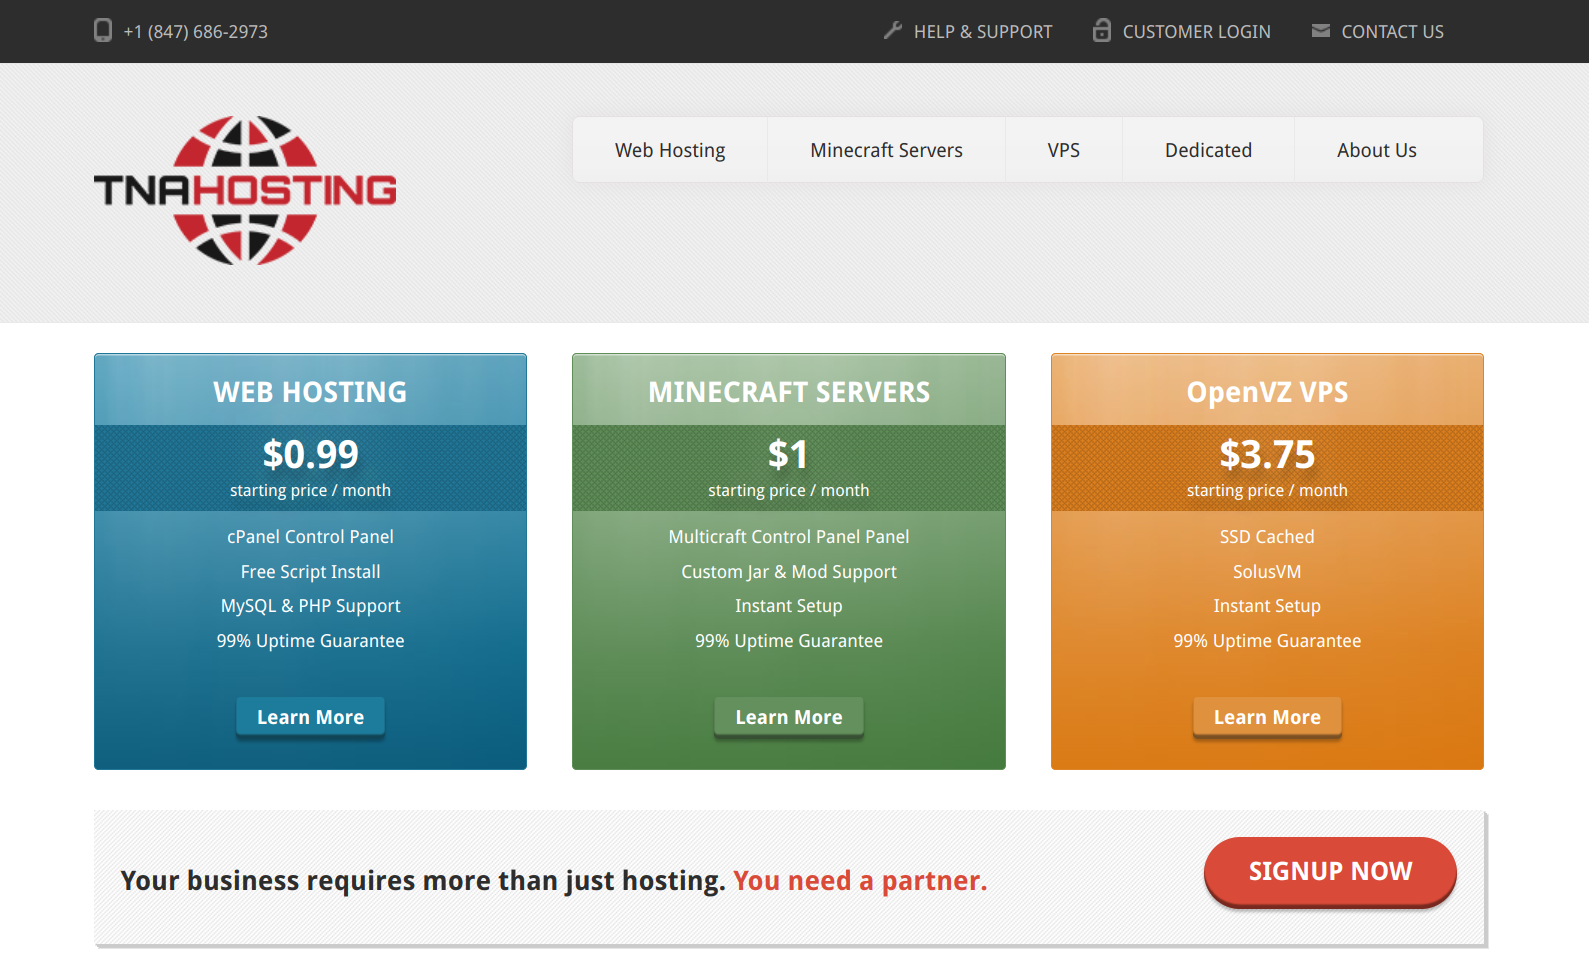Click 99% Uptime Guarantee in OpenVZ card
The height and width of the screenshot is (978, 1589).
click(1267, 641)
